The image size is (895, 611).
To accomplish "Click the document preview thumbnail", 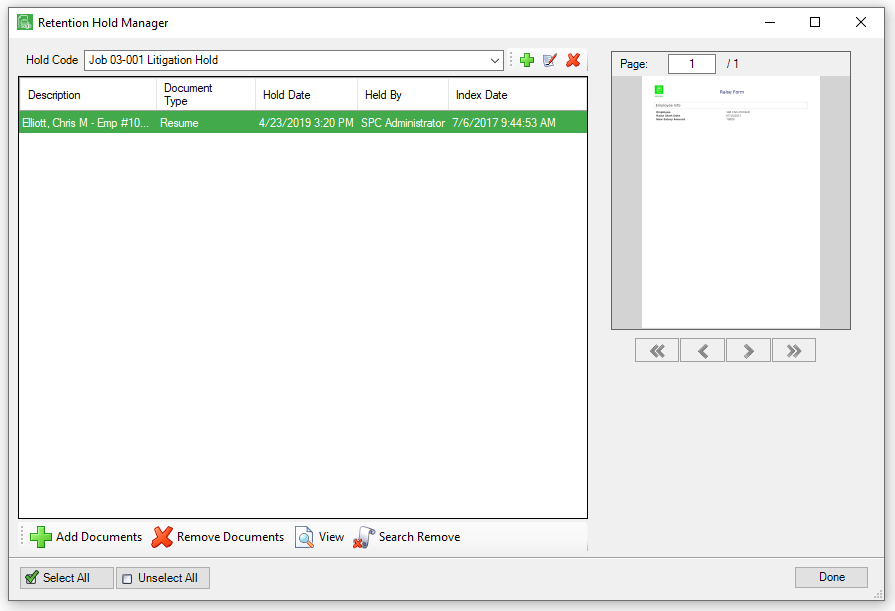I will click(731, 202).
